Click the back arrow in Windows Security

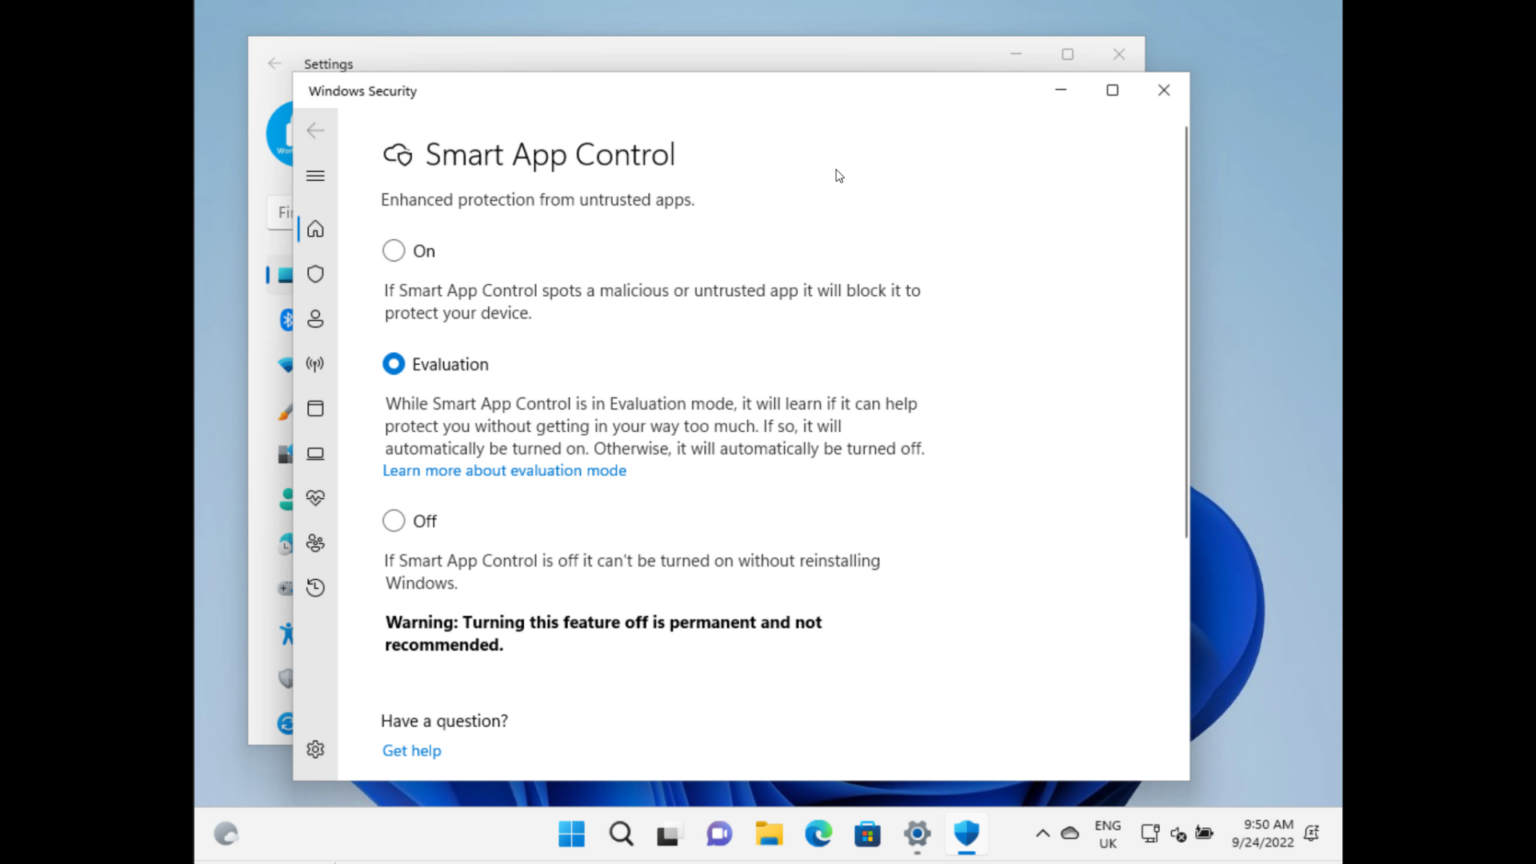pos(315,130)
